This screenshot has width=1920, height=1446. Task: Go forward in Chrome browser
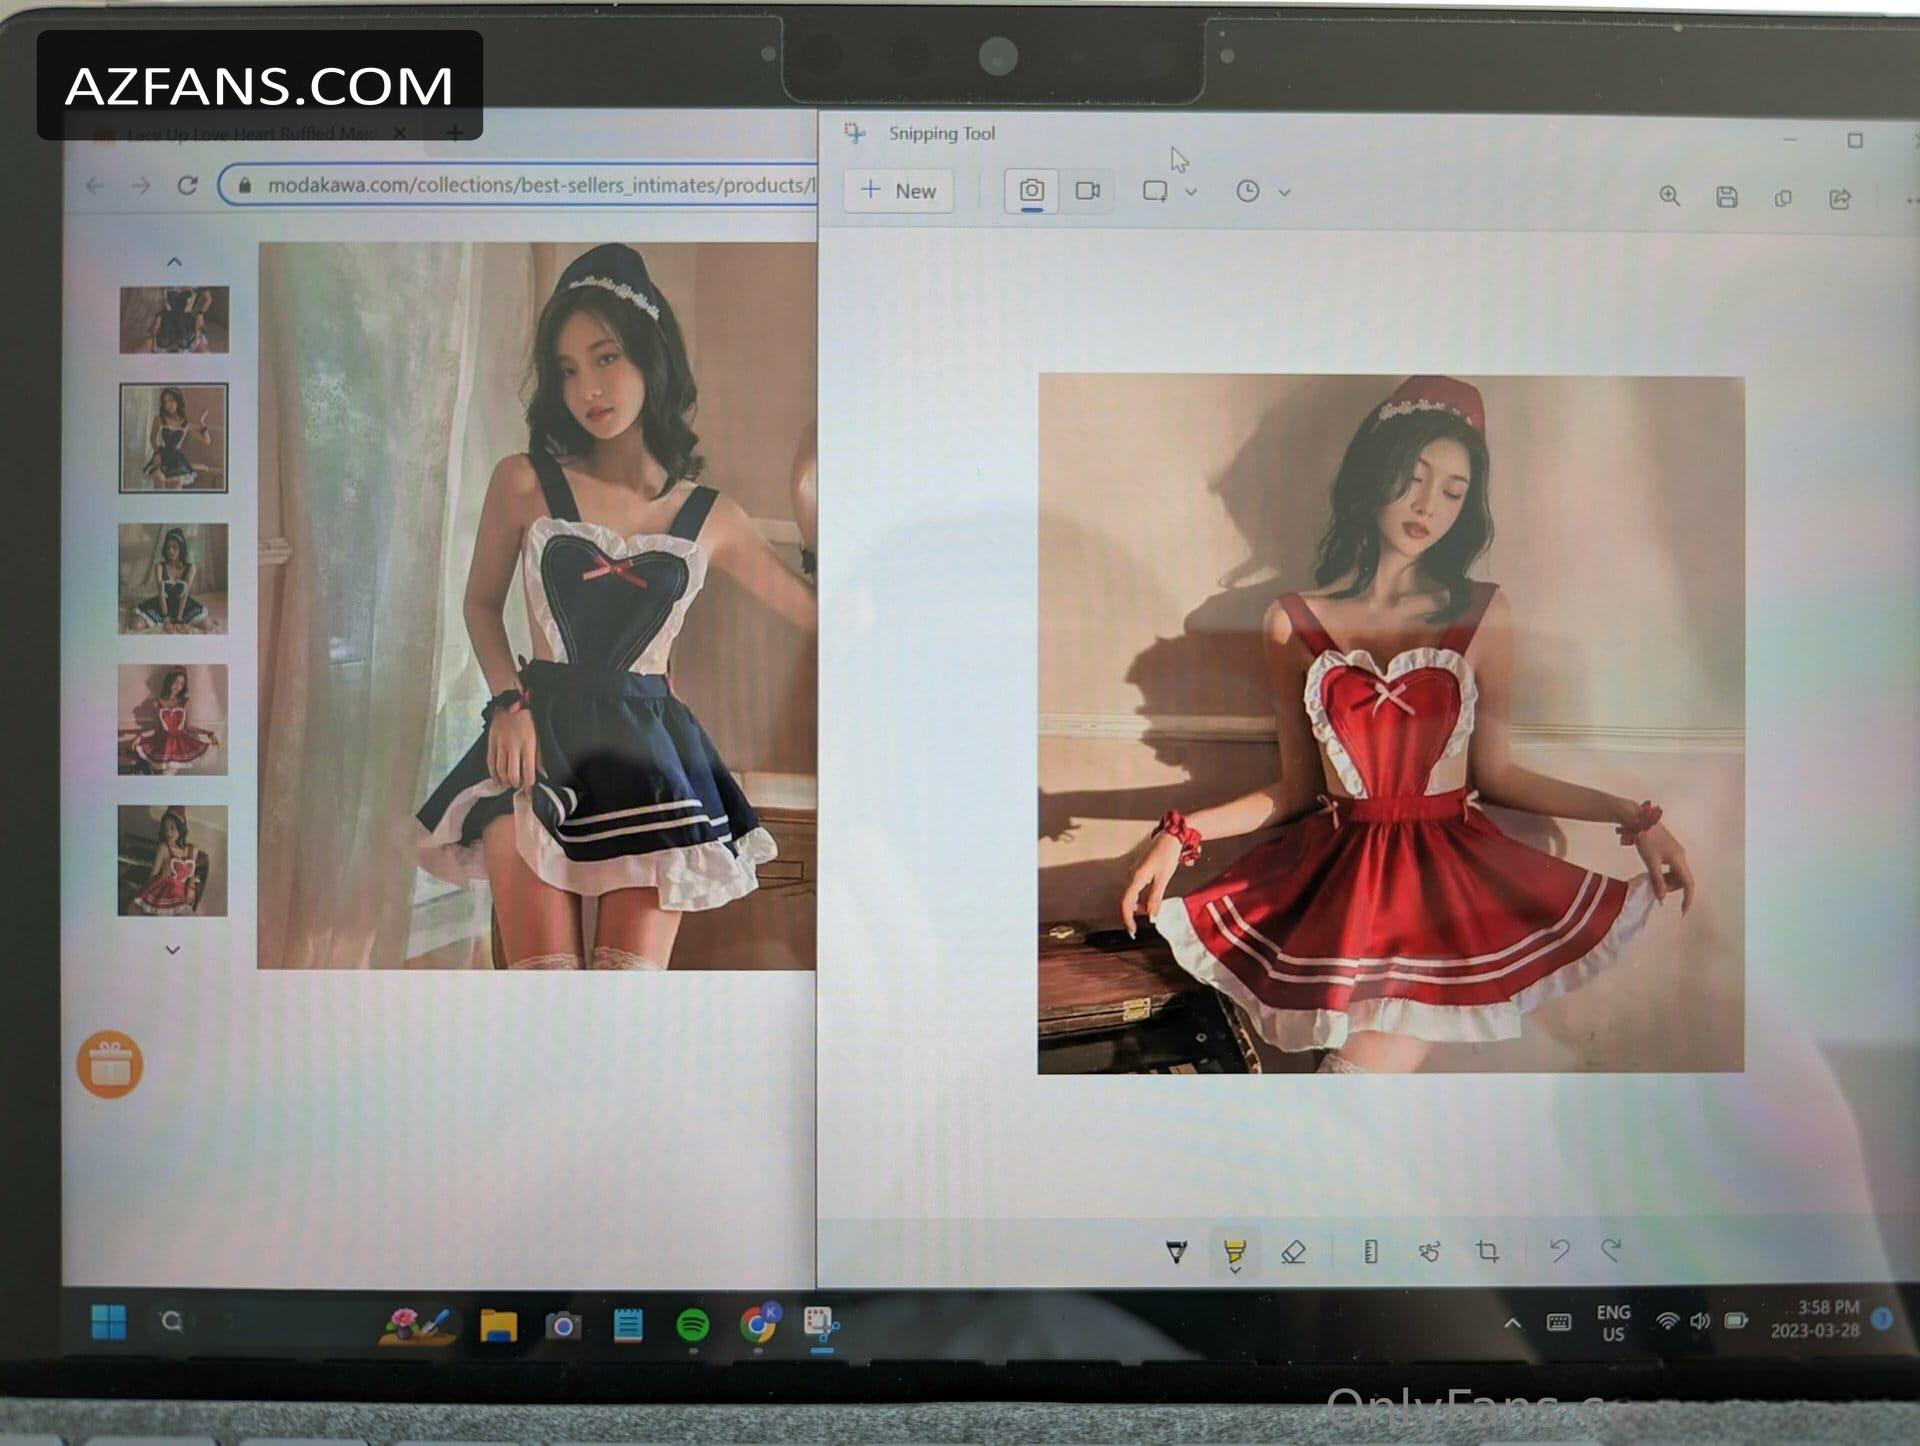coord(141,186)
